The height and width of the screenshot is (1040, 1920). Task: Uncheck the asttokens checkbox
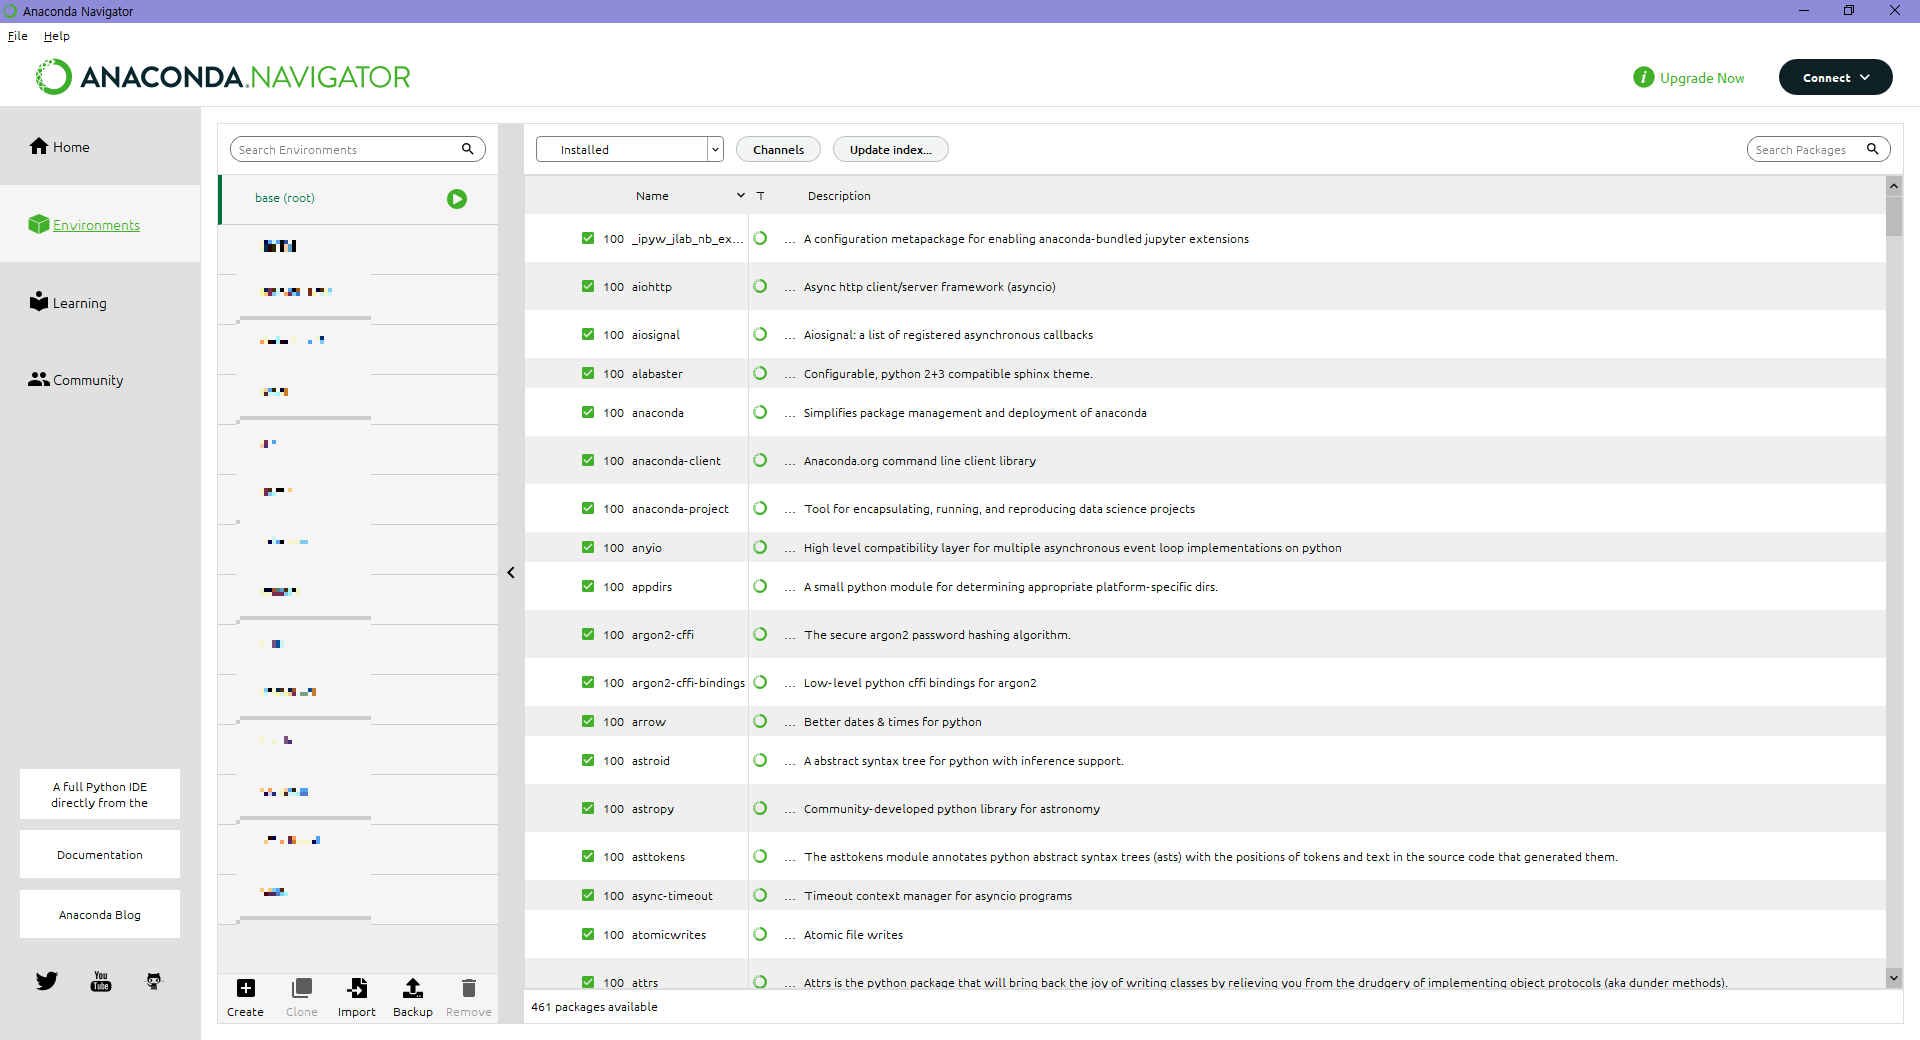click(588, 856)
